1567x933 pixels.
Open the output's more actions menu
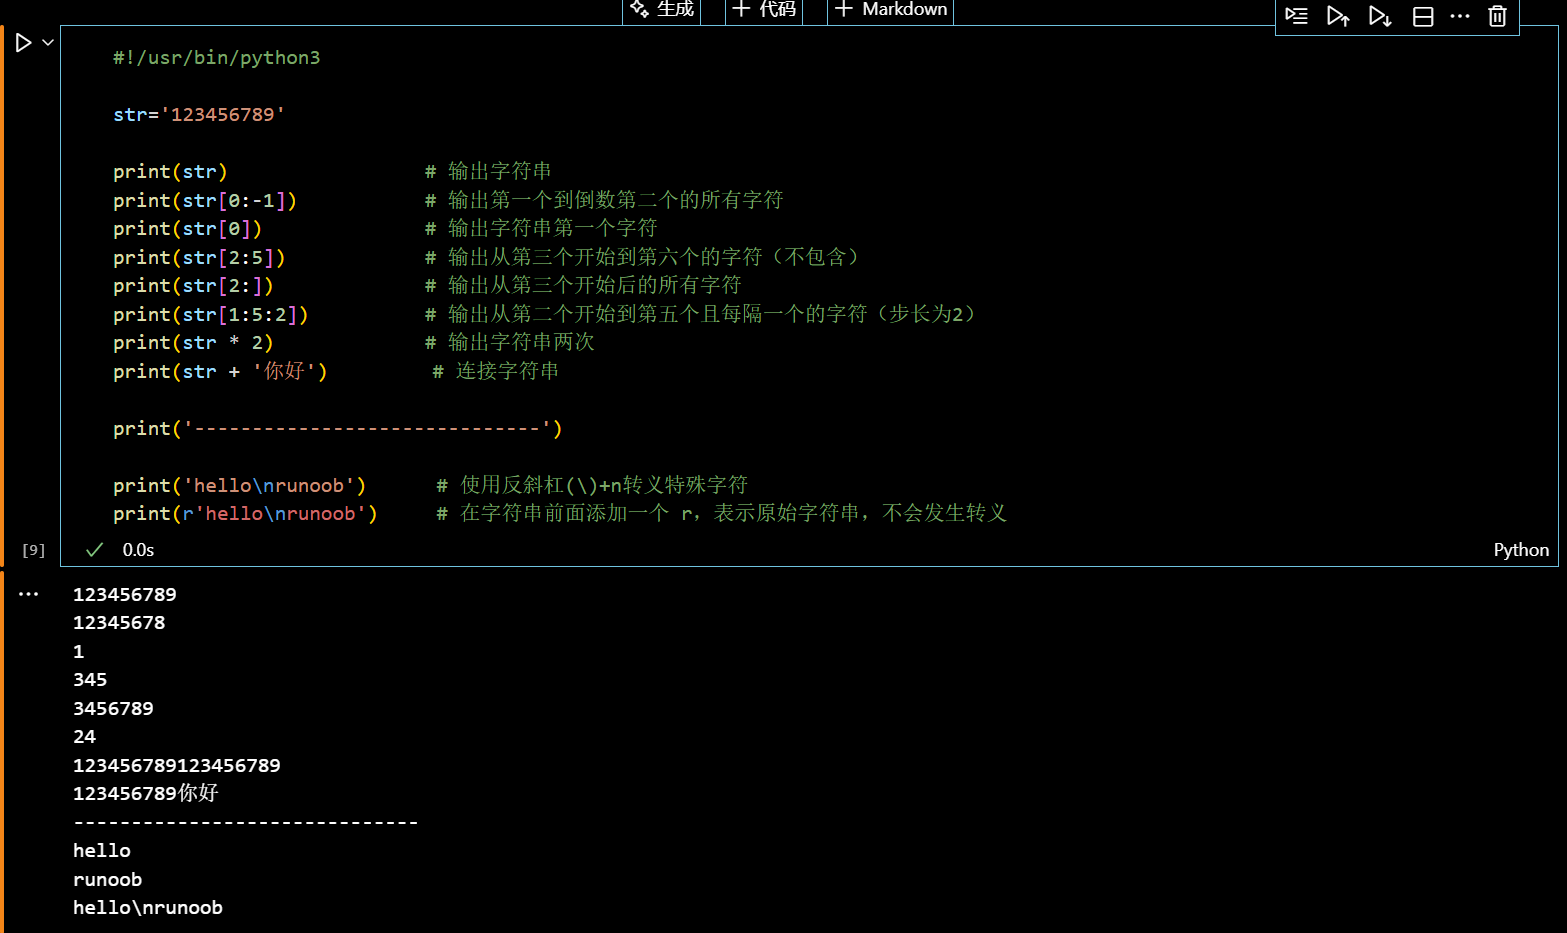click(x=28, y=593)
